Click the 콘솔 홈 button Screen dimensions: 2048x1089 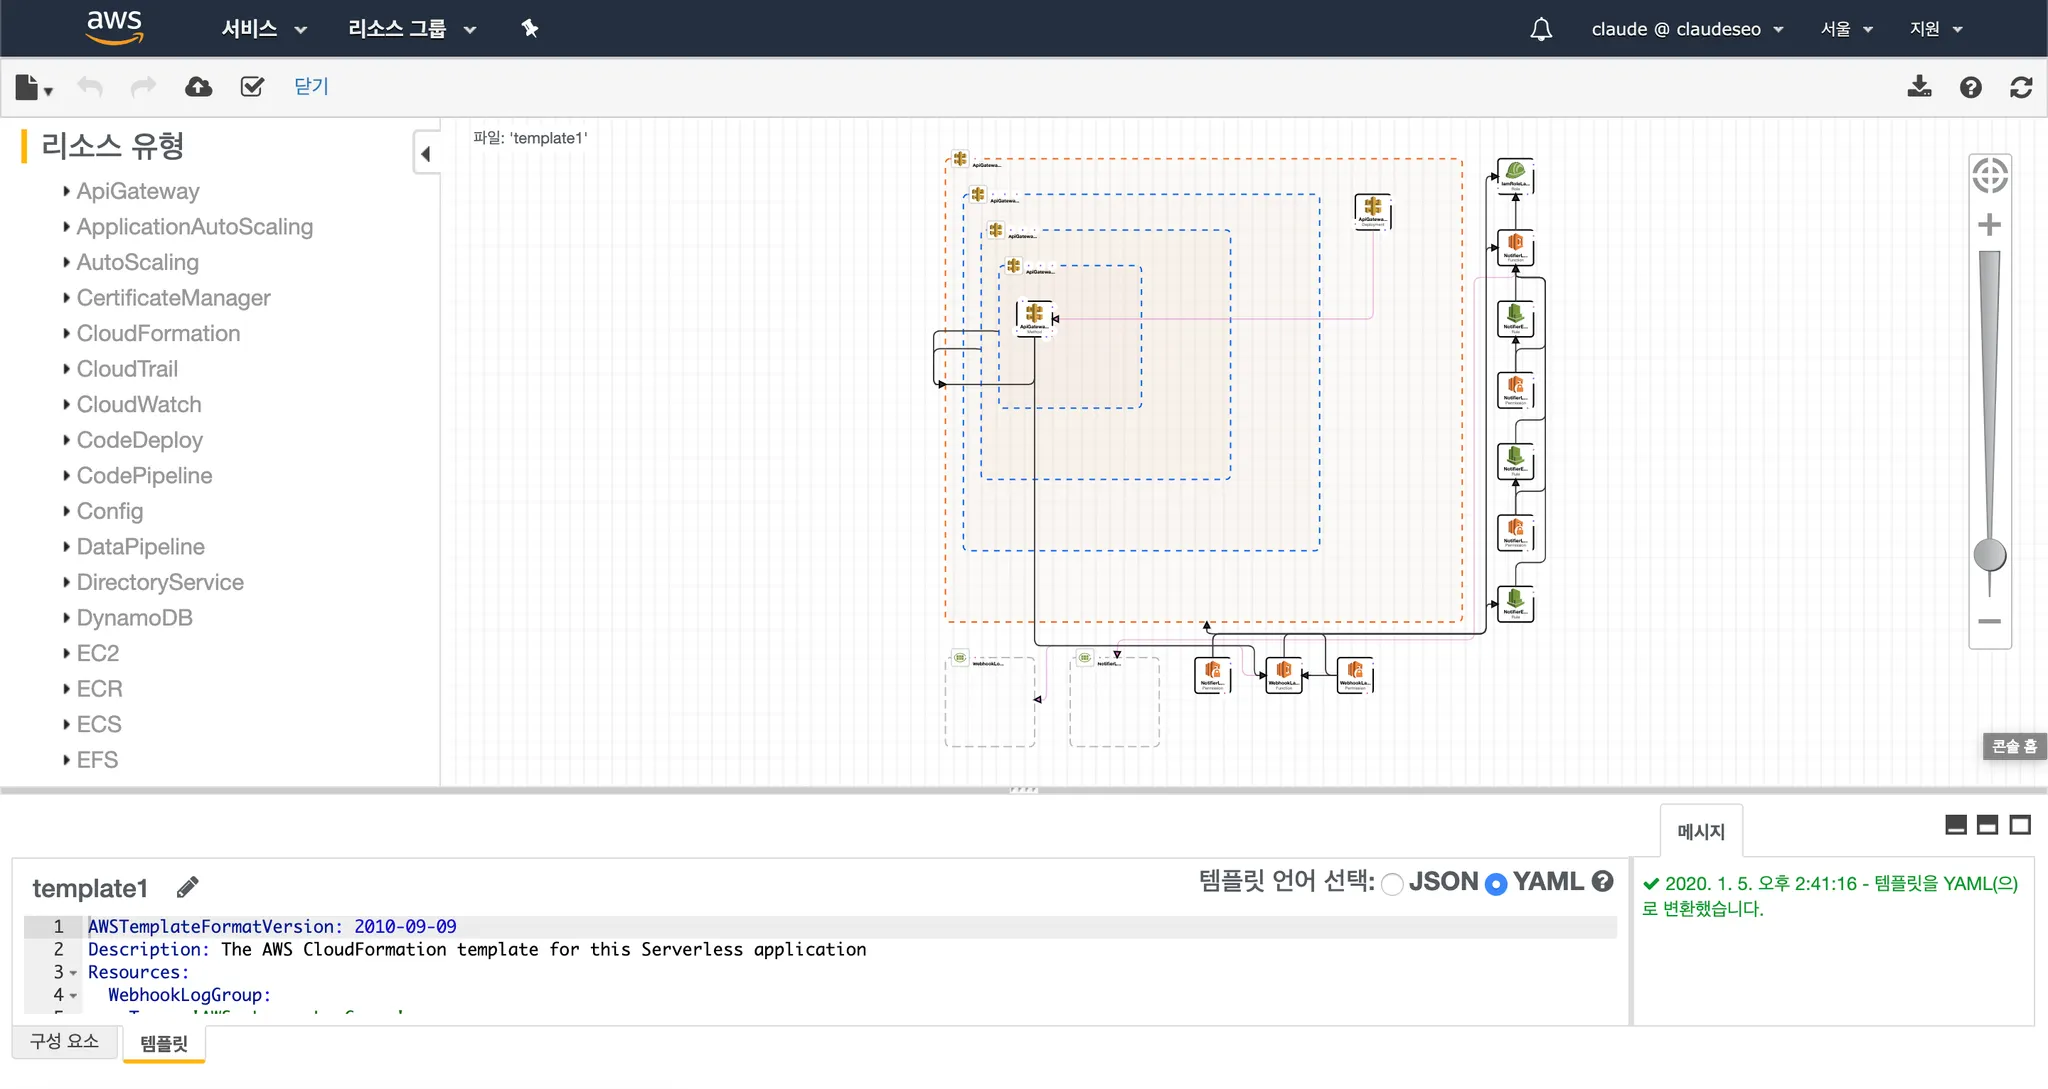pos(2014,746)
